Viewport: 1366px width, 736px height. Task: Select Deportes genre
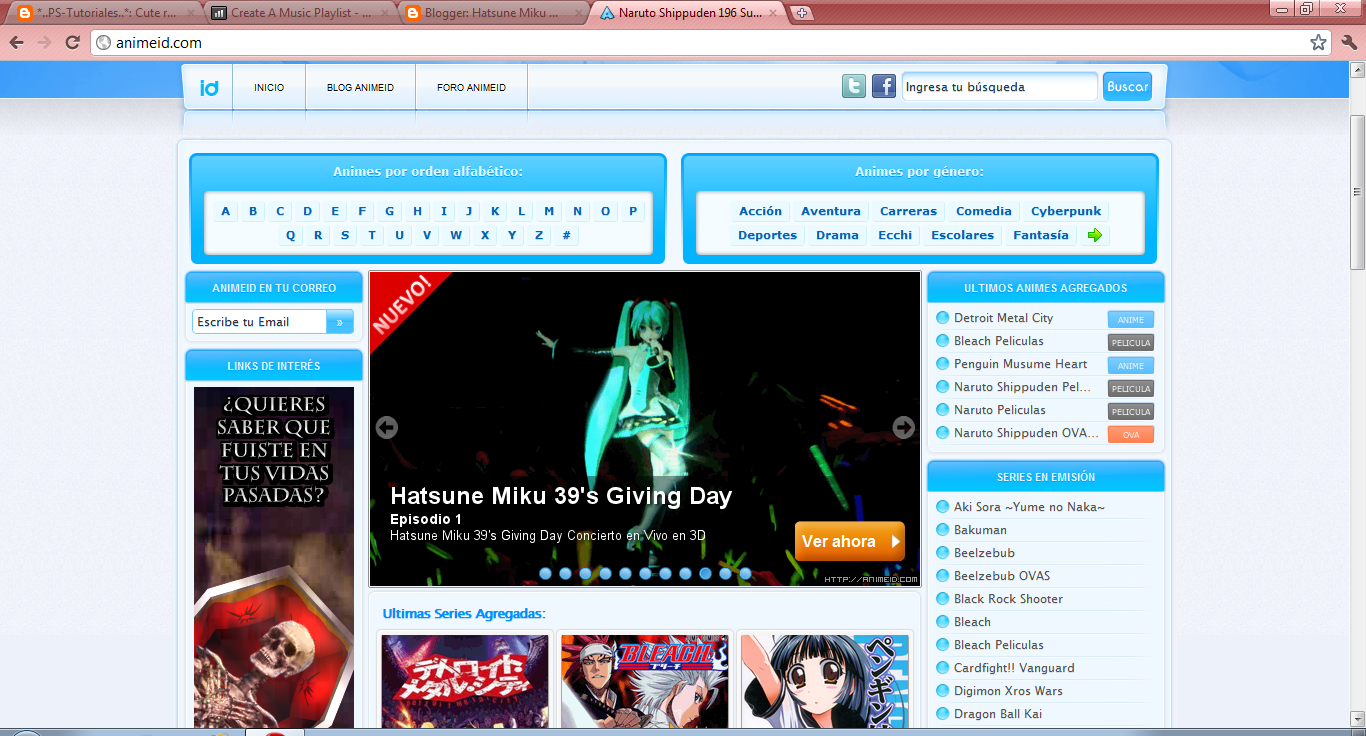click(x=767, y=235)
